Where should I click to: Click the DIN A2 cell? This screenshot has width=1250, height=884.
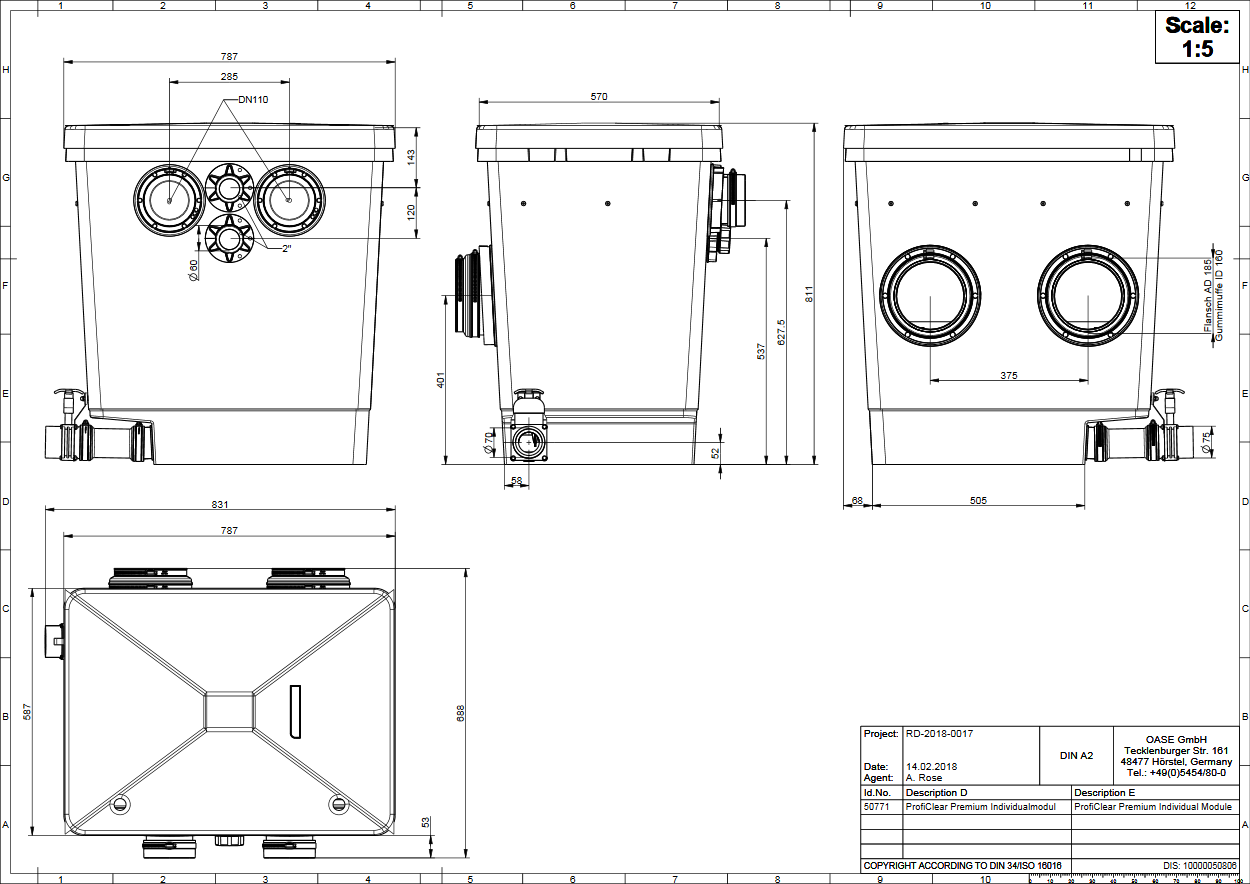[x=1076, y=756]
